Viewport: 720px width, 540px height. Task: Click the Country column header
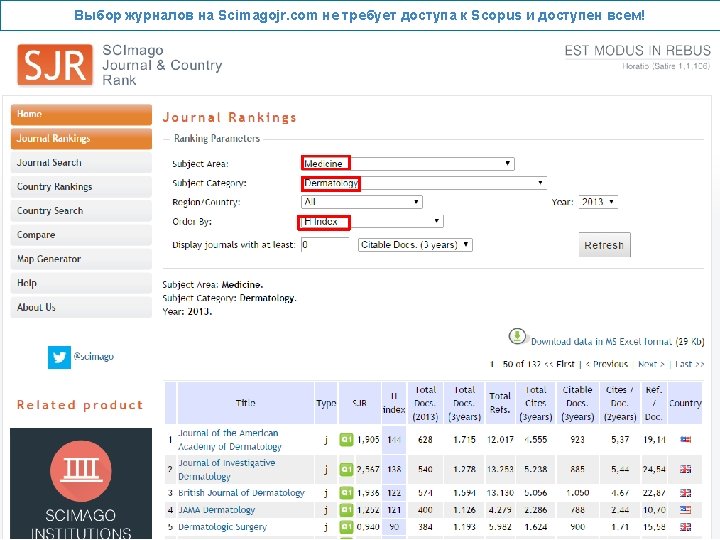(685, 403)
